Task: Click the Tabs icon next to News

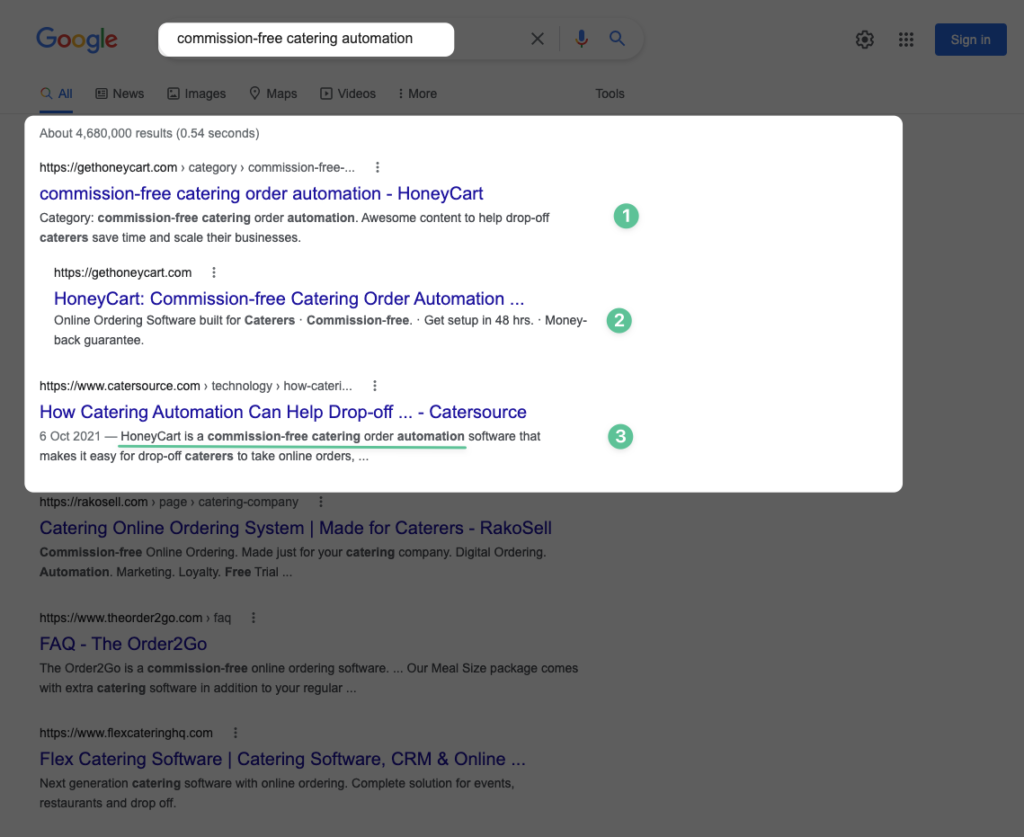Action: pyautogui.click(x=101, y=94)
